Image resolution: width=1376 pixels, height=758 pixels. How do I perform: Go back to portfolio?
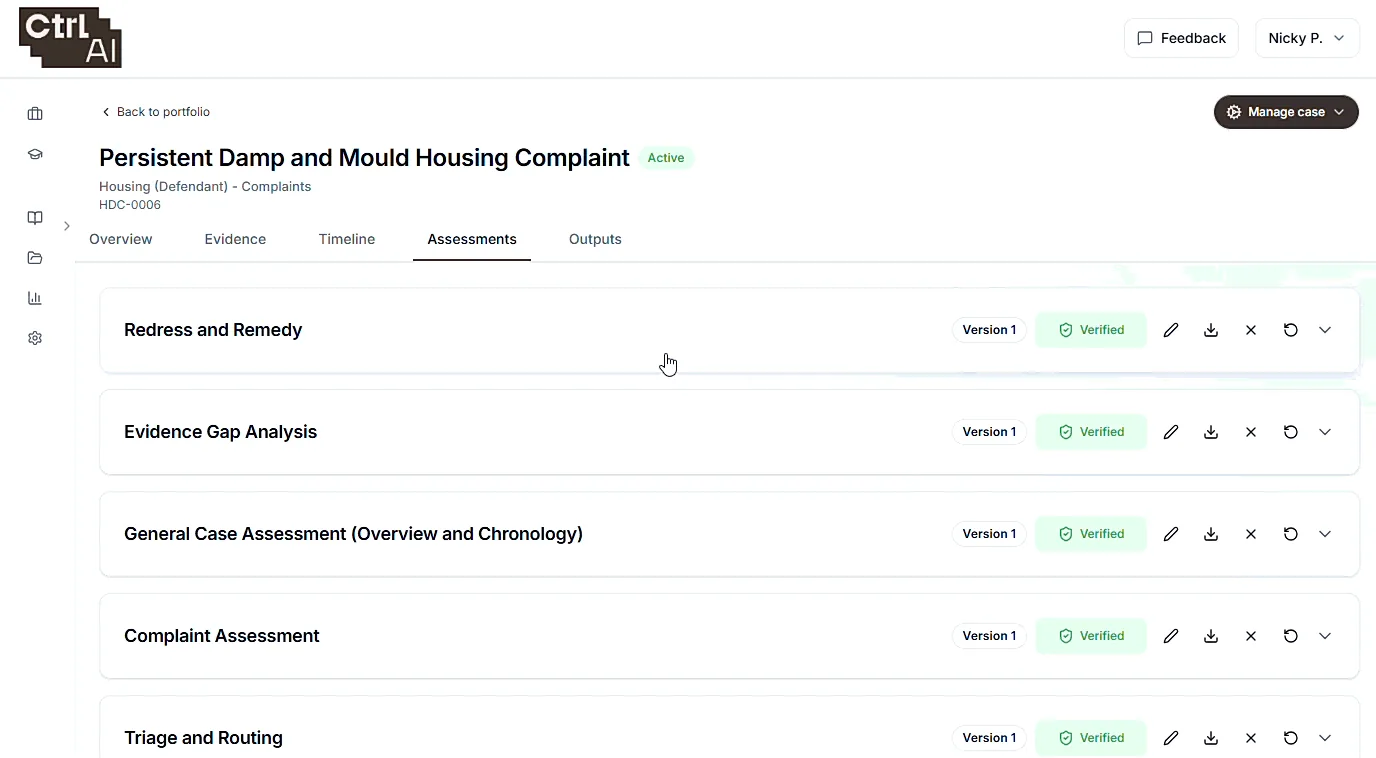tap(156, 112)
